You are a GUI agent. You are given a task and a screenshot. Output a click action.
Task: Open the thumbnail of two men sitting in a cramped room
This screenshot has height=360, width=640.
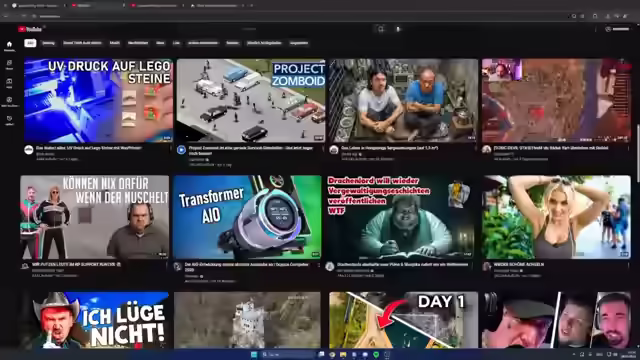[x=404, y=100]
